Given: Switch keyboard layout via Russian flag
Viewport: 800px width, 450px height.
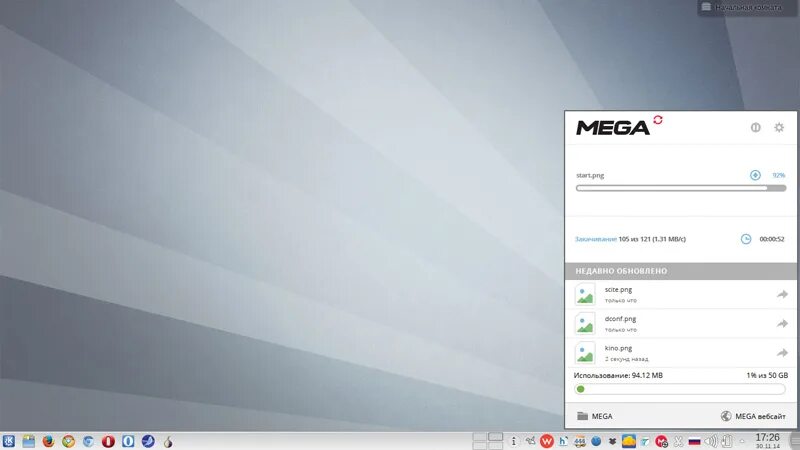Looking at the screenshot, I should pos(694,441).
